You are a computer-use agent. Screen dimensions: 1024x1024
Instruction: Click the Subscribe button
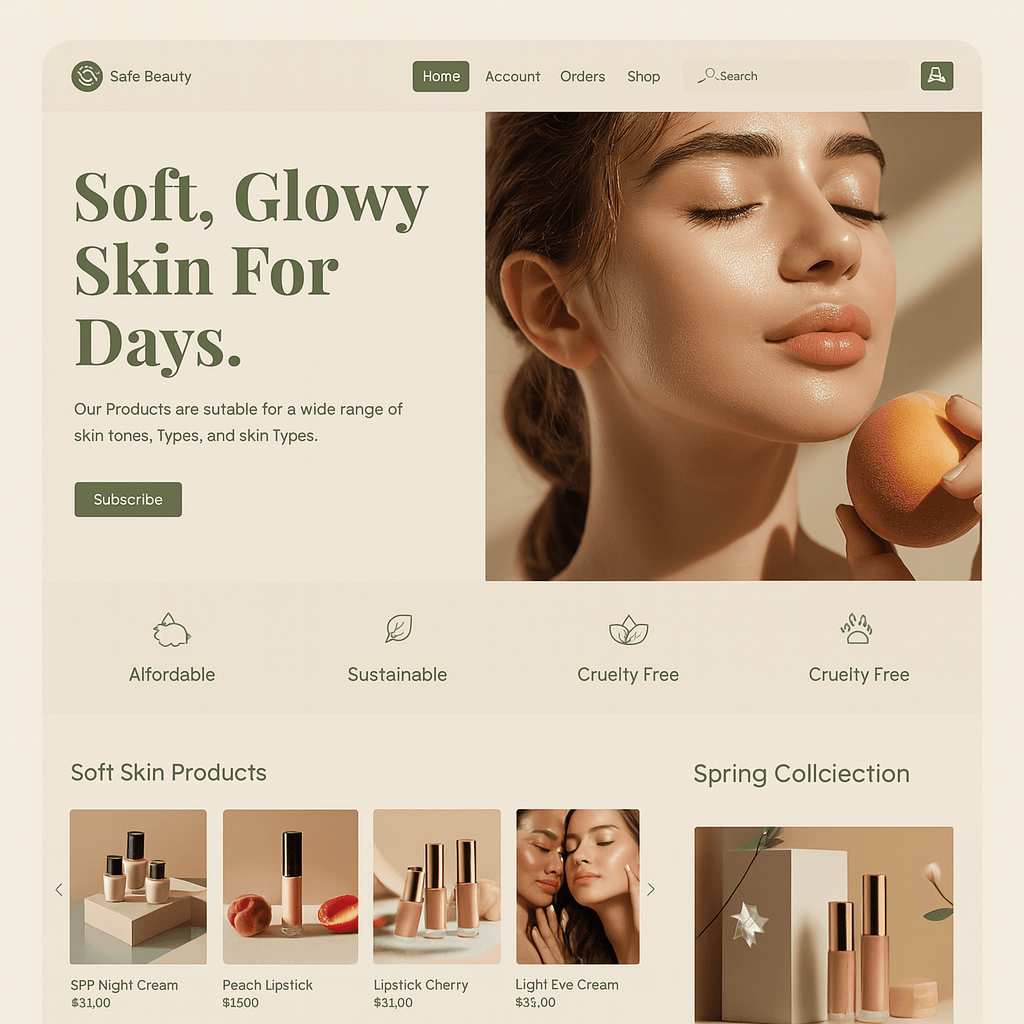coord(128,500)
